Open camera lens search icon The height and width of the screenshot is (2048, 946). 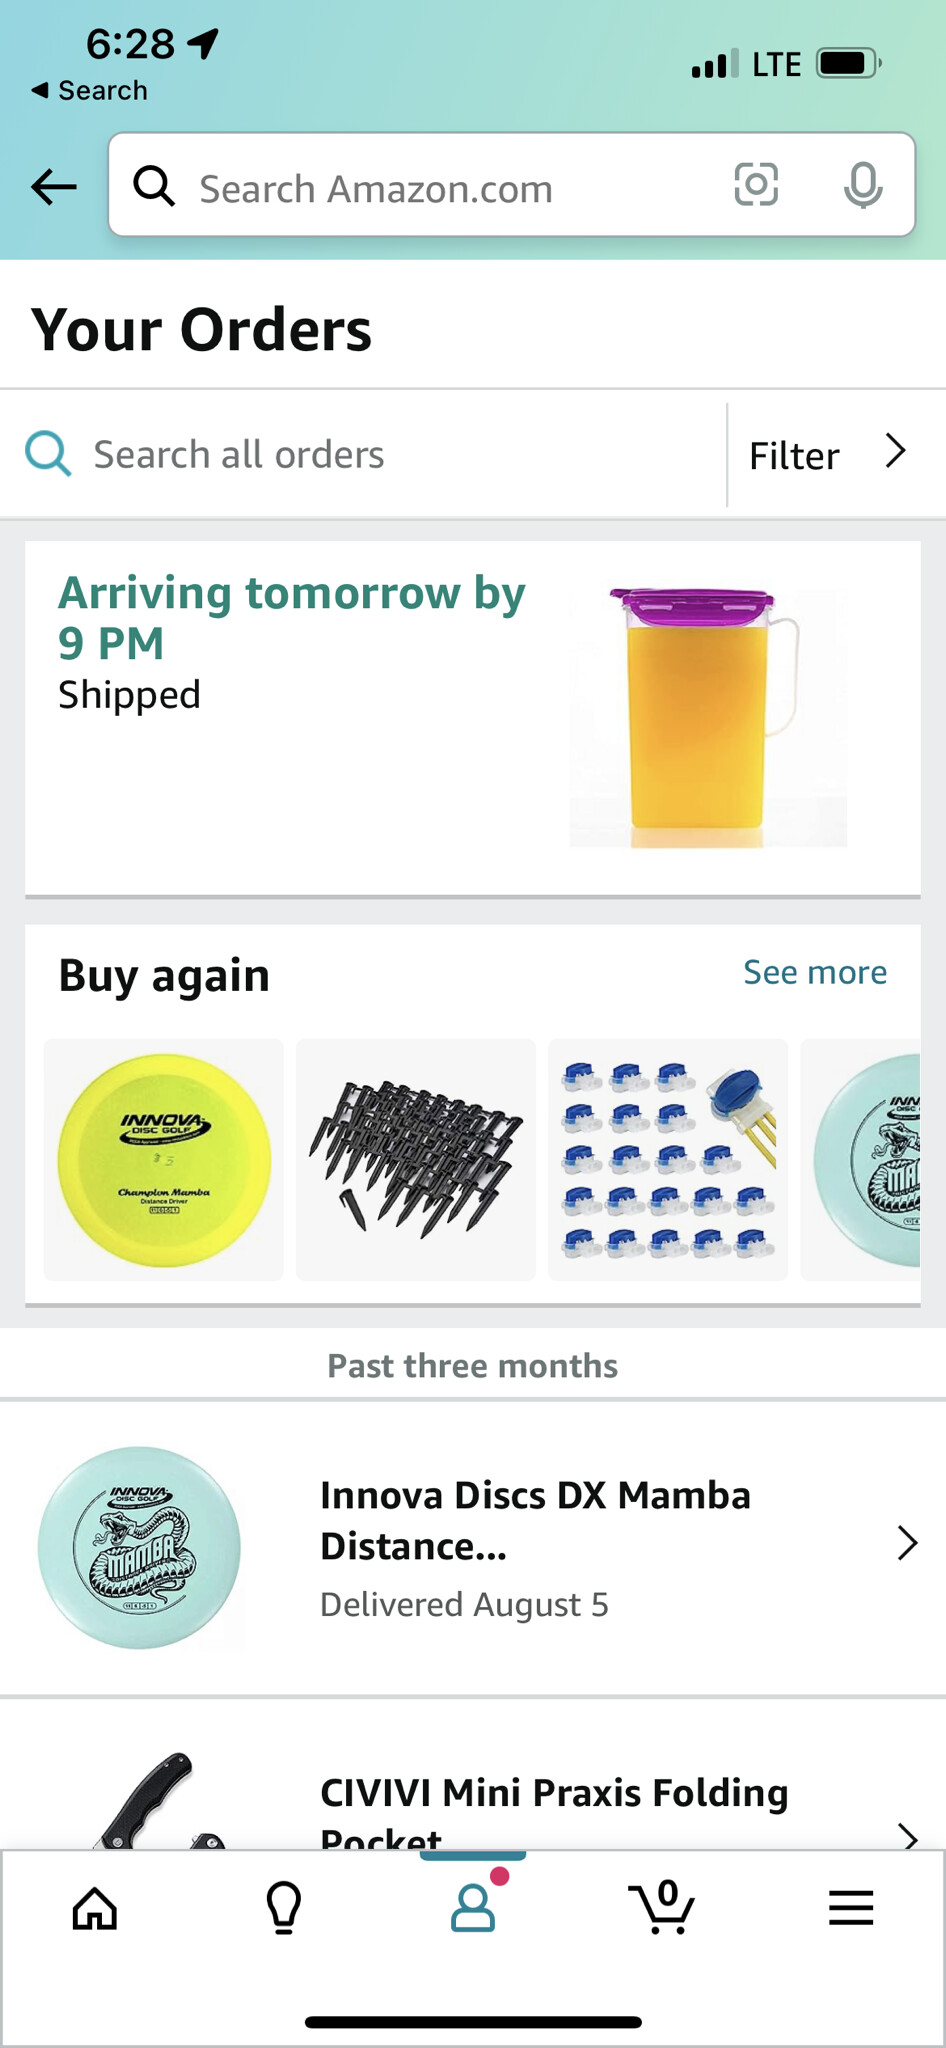click(756, 185)
